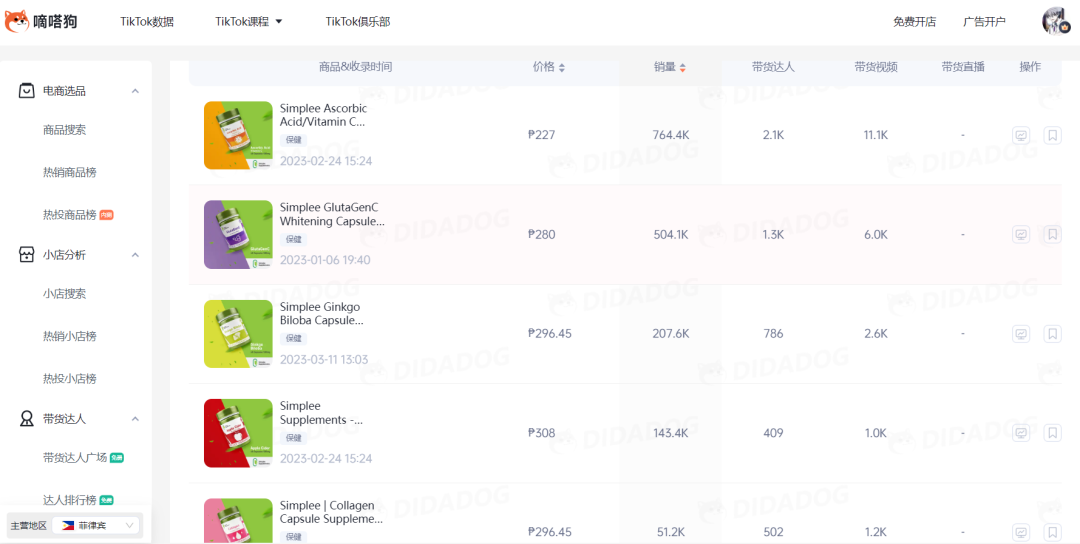Open analysis icon for Ginkgo Biloba row
Image resolution: width=1080 pixels, height=544 pixels.
click(x=1021, y=334)
